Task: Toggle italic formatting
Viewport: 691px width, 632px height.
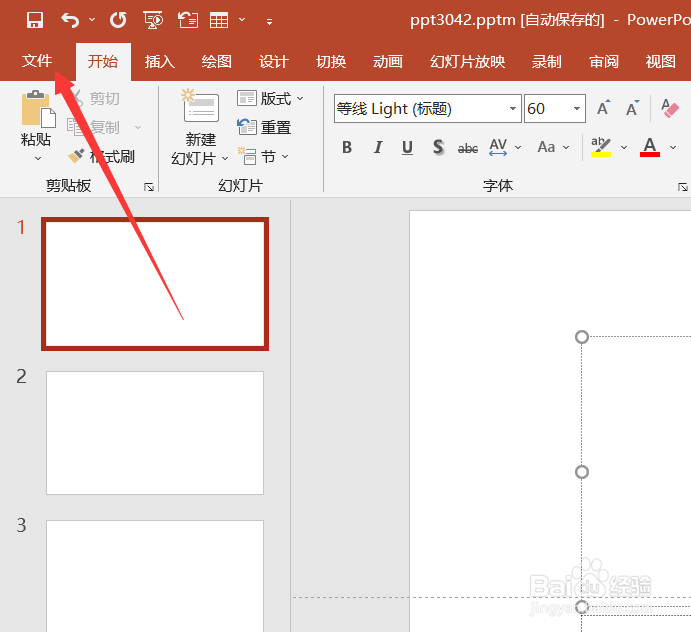Action: (x=378, y=147)
